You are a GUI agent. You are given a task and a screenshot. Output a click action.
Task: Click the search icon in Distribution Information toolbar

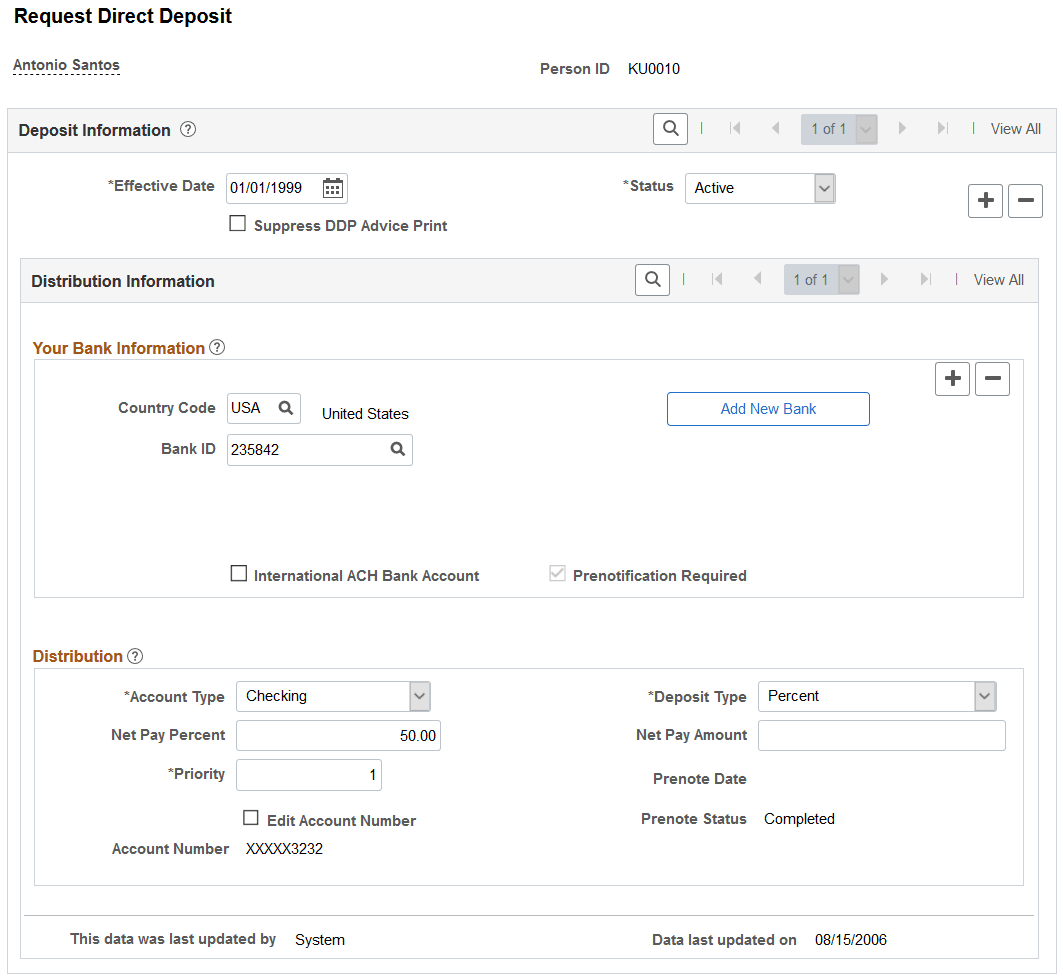[652, 279]
